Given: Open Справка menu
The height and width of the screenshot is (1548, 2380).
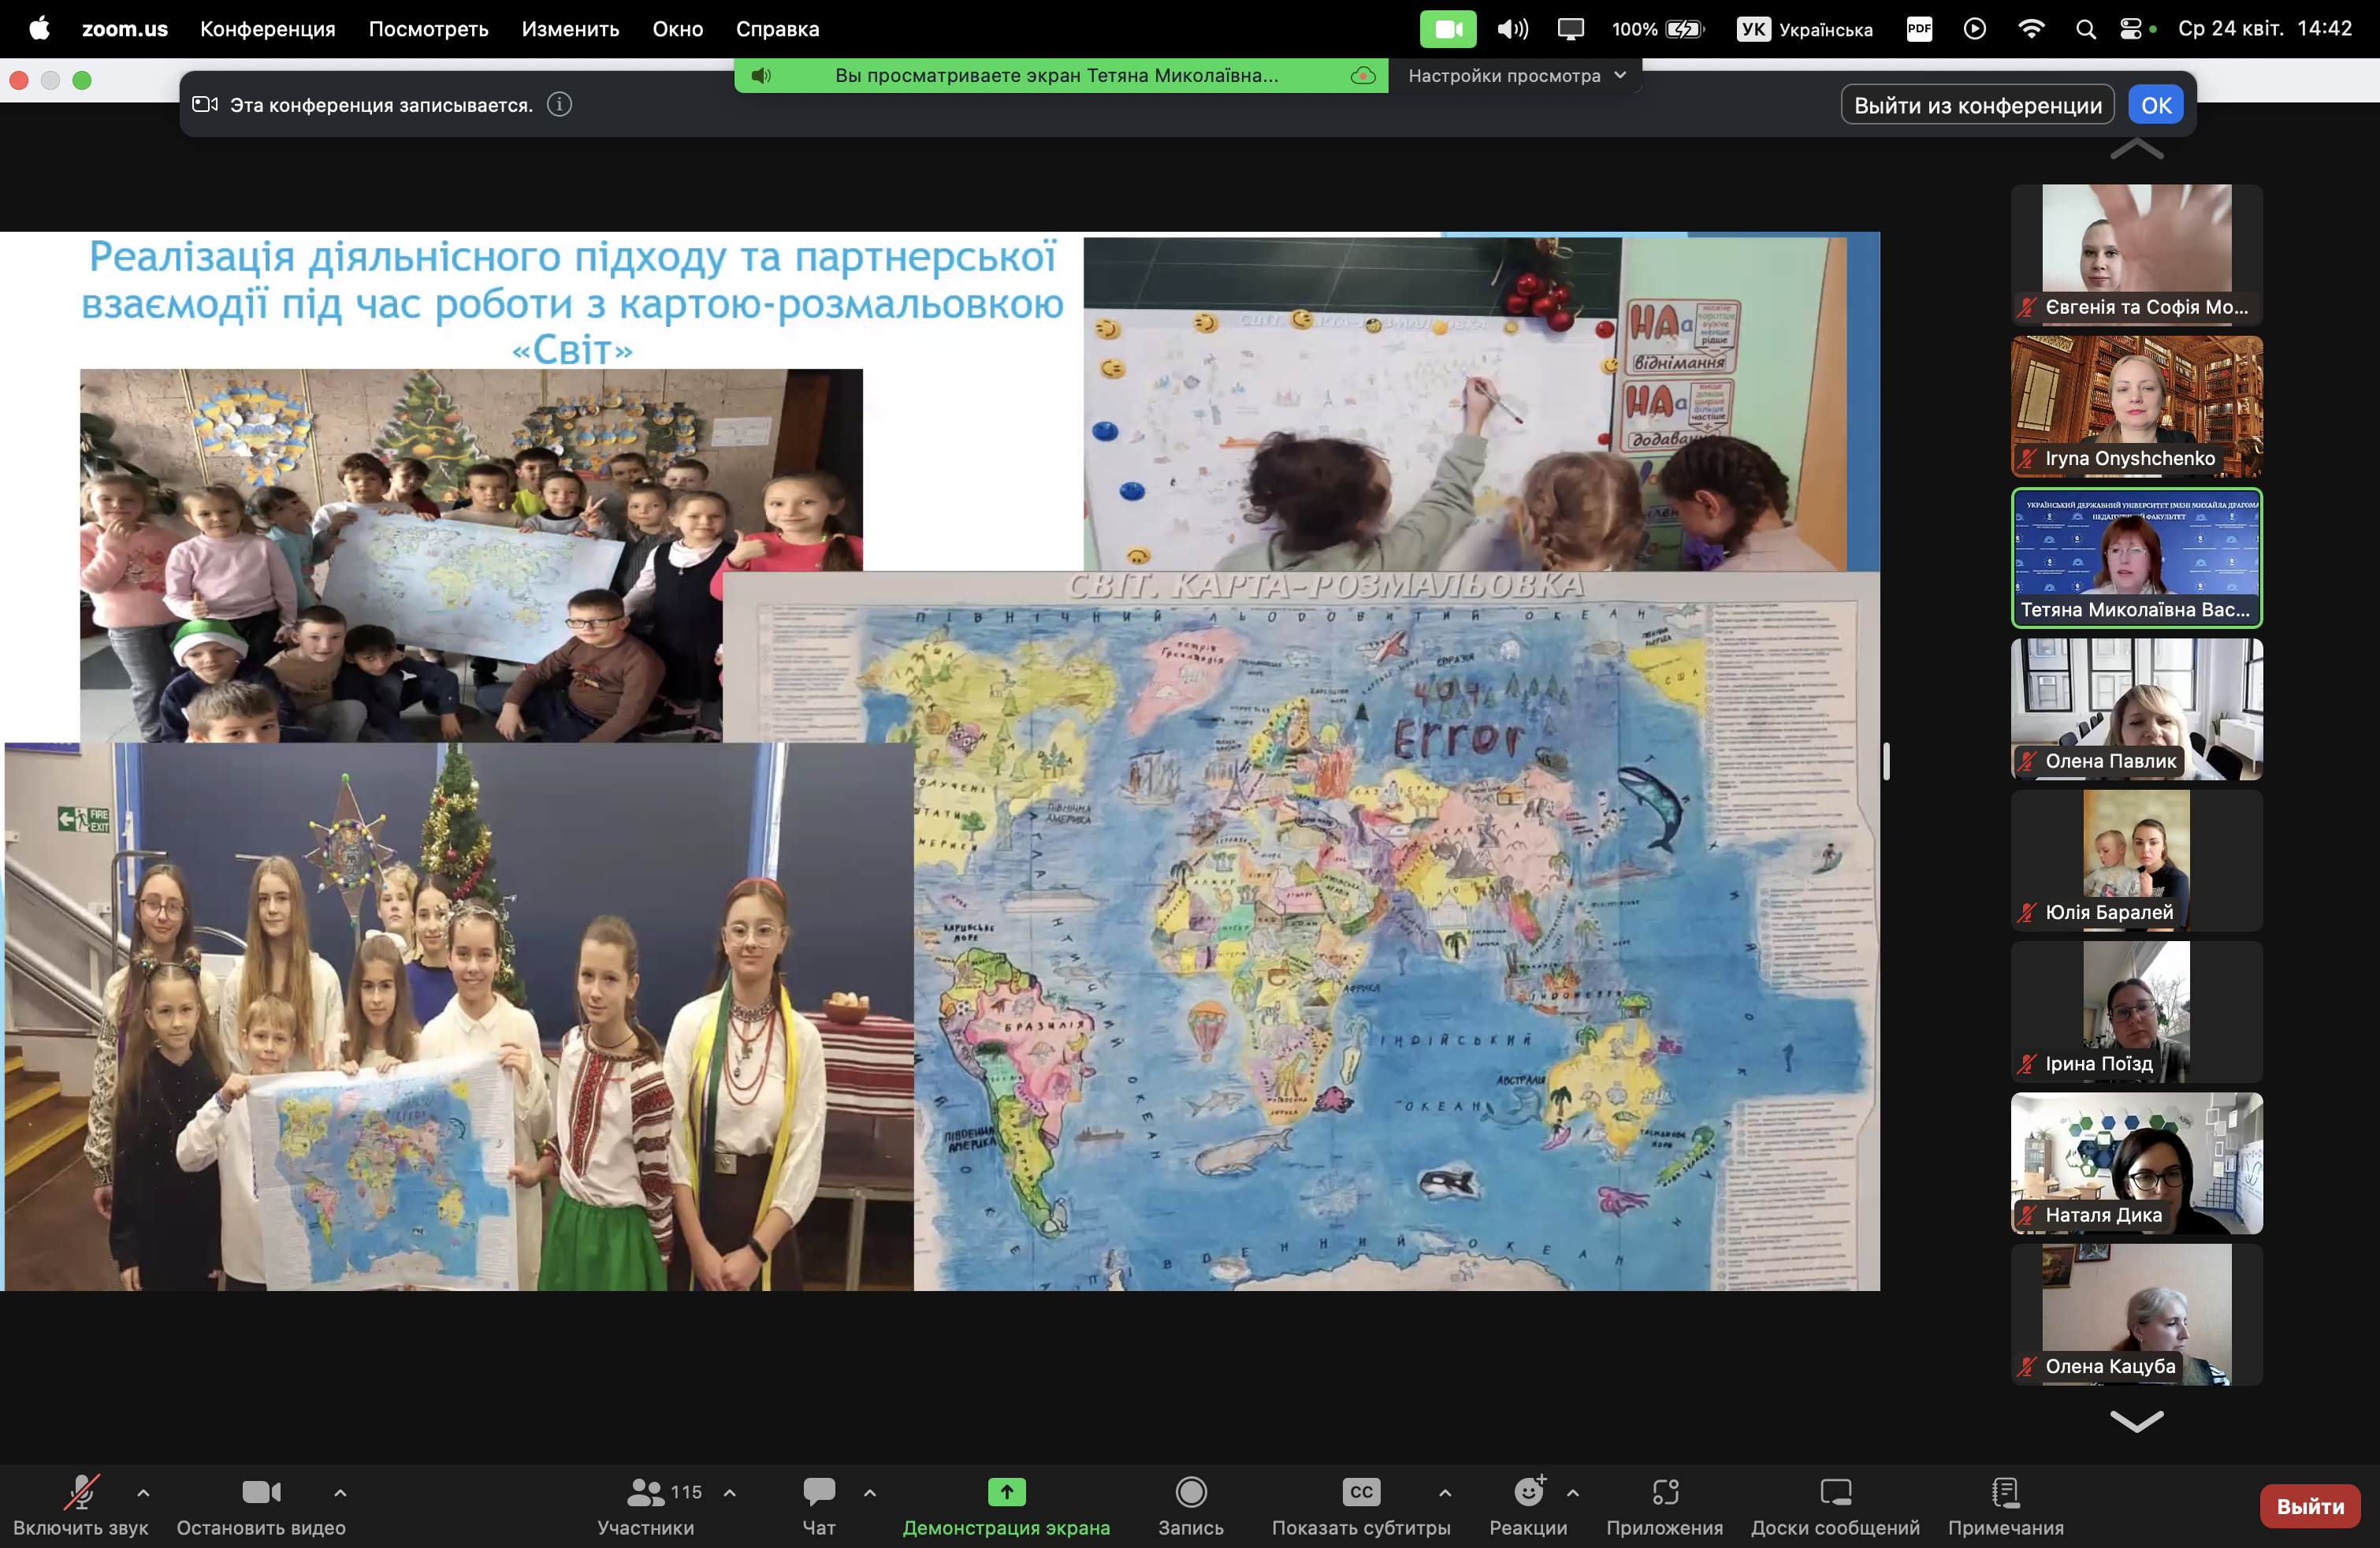Looking at the screenshot, I should coord(777,28).
